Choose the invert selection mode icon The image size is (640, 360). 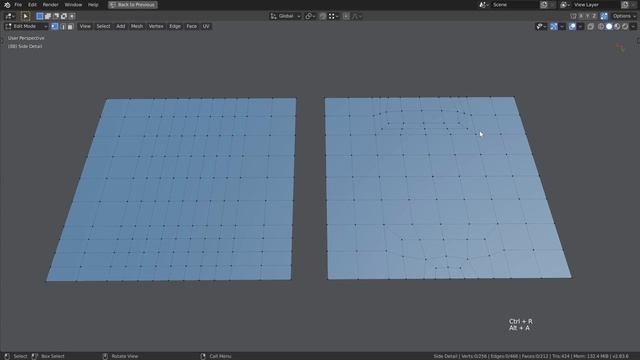coord(64,16)
